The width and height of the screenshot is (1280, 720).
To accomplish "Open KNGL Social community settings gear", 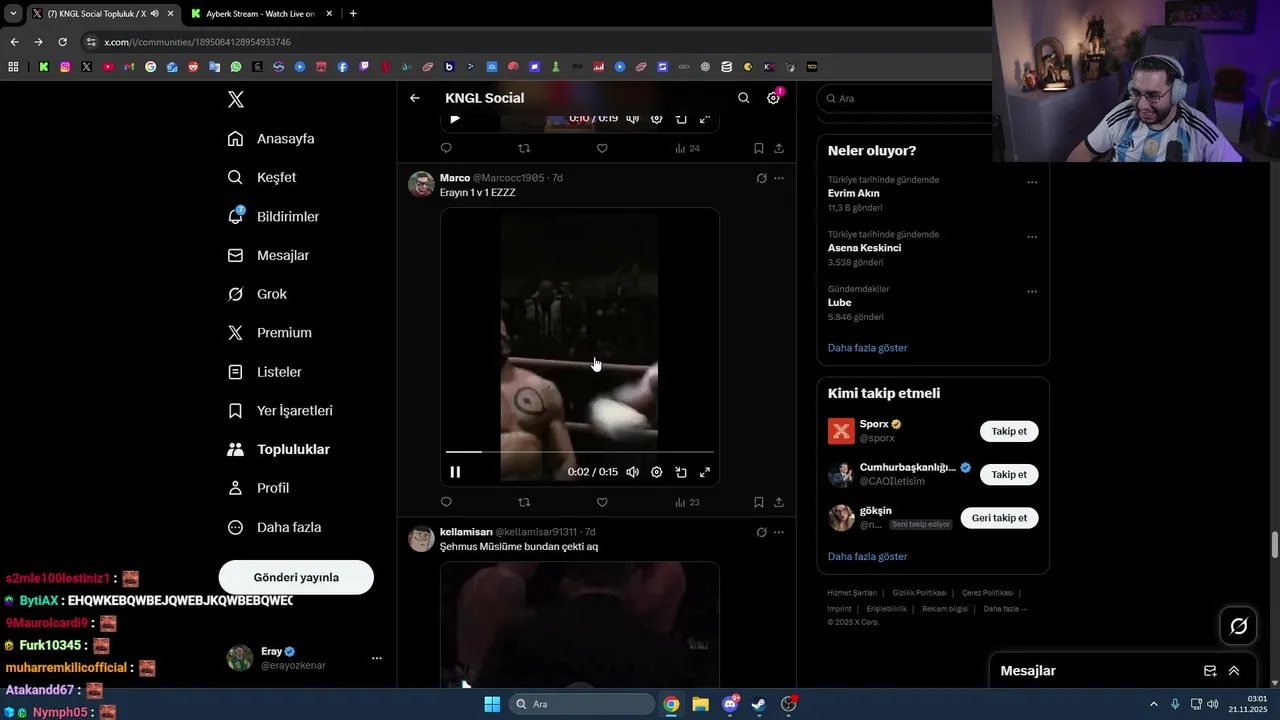I will 773,98.
